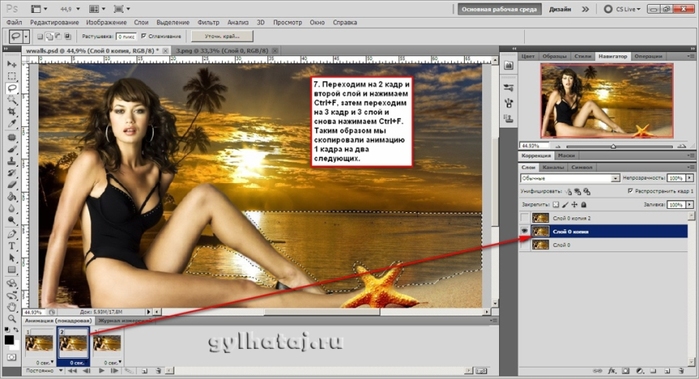Select the Eyedropper tool

pos(12,124)
